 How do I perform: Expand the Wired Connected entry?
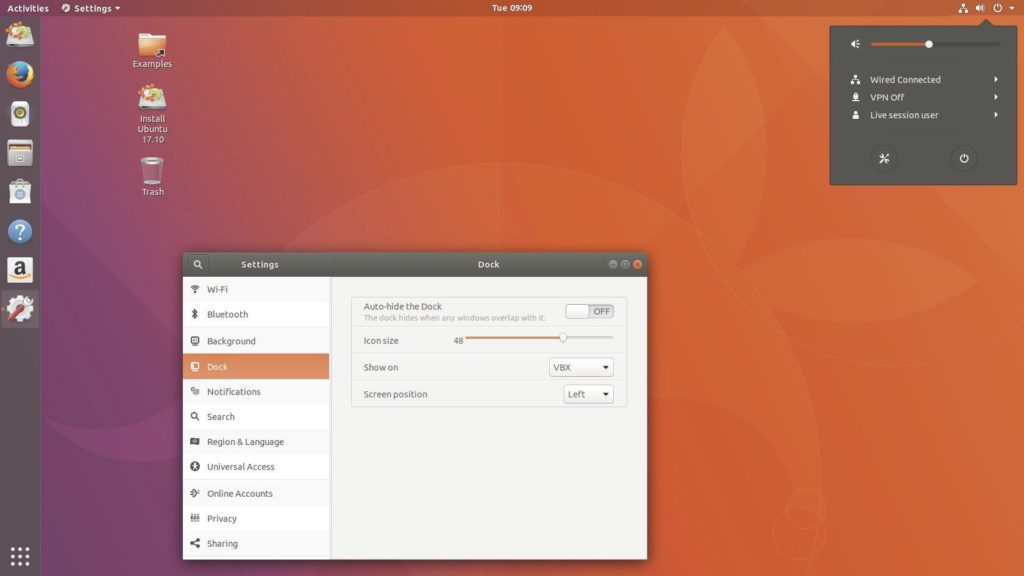[905, 79]
